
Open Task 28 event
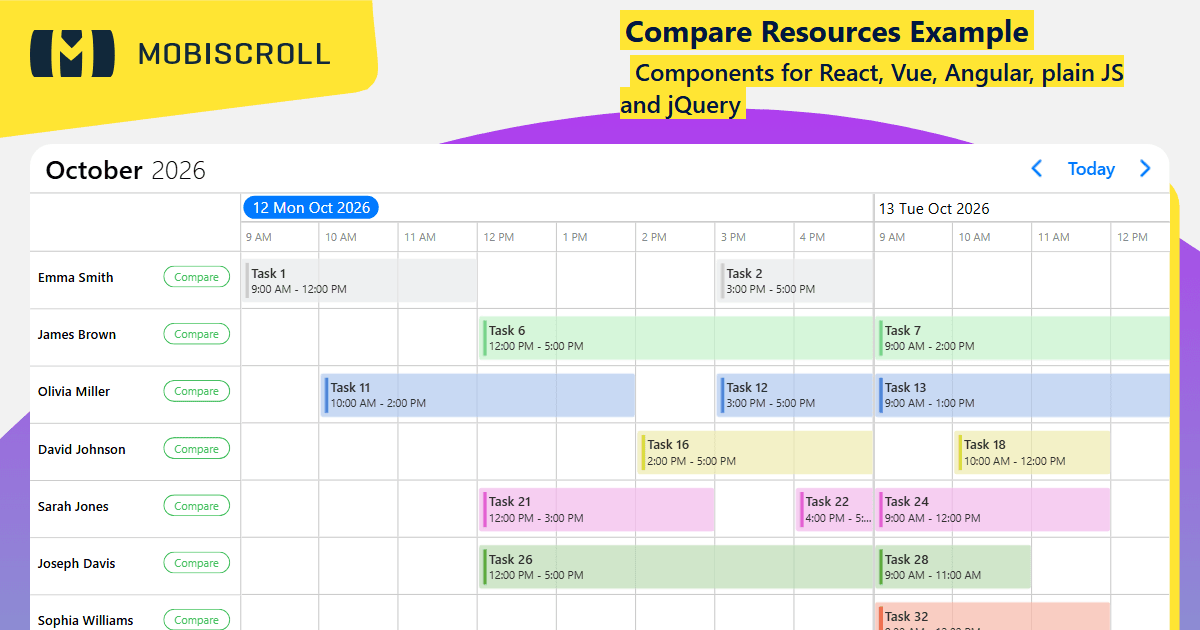(954, 566)
